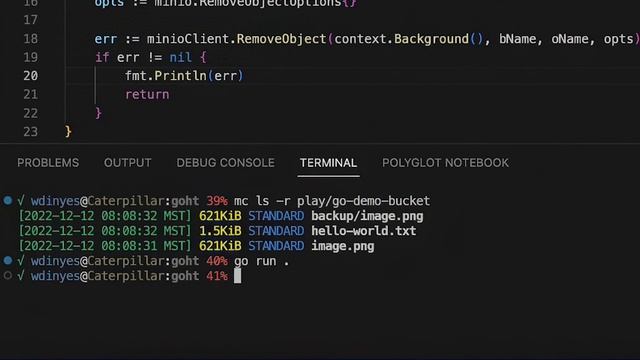The height and width of the screenshot is (360, 640).
Task: Click 'if err != nil' condition
Action: click(143, 57)
